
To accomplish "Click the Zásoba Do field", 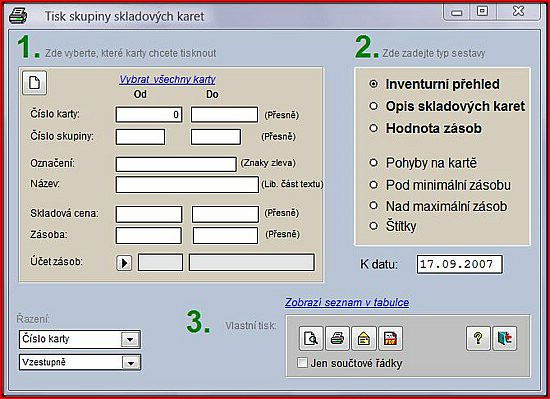I will coord(226,236).
